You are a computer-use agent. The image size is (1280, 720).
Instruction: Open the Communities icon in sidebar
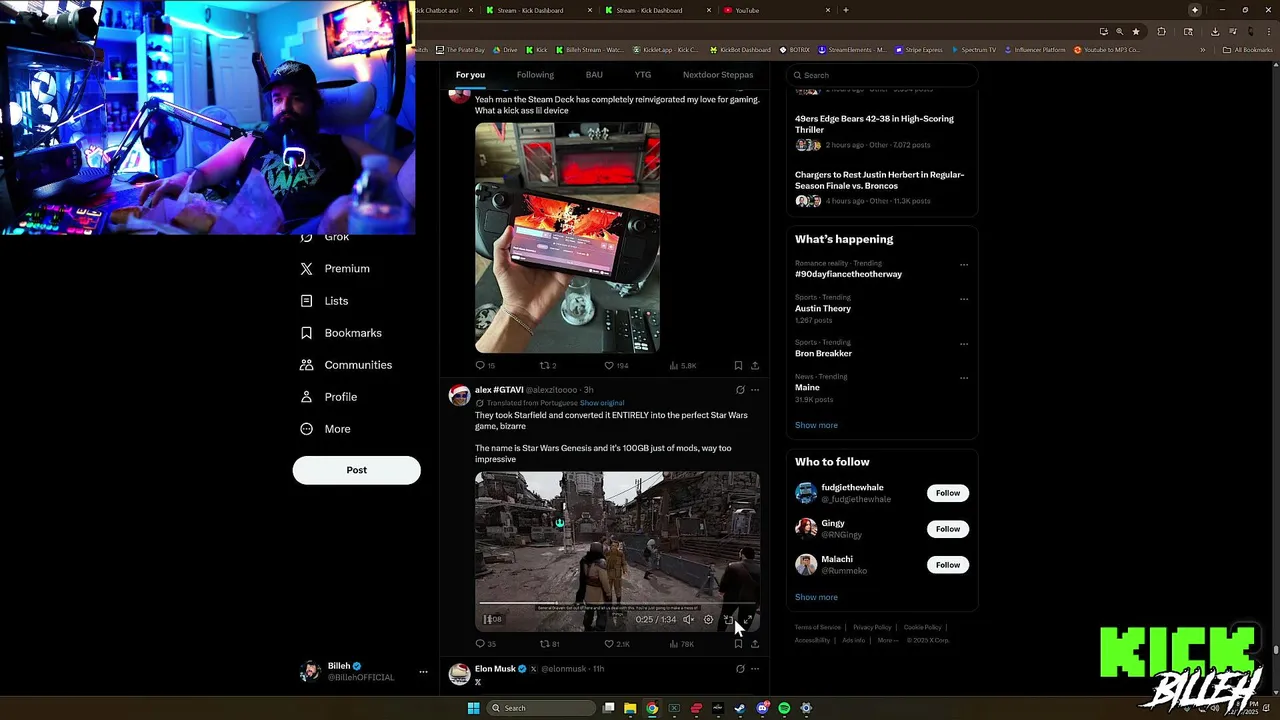(x=306, y=365)
